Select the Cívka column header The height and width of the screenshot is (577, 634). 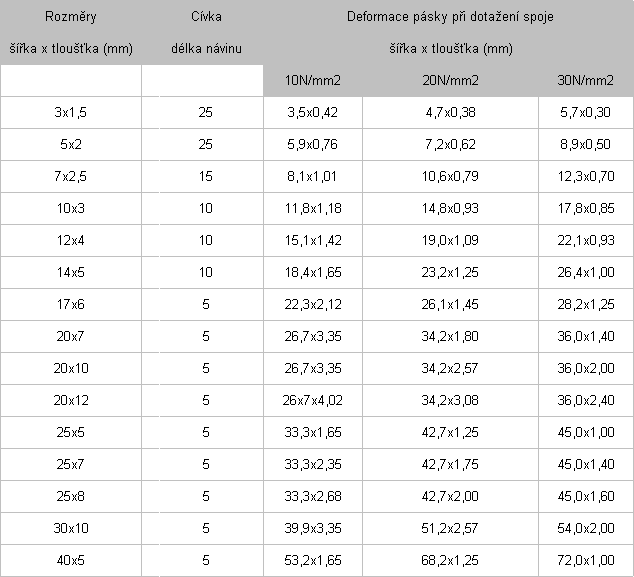[x=206, y=32]
